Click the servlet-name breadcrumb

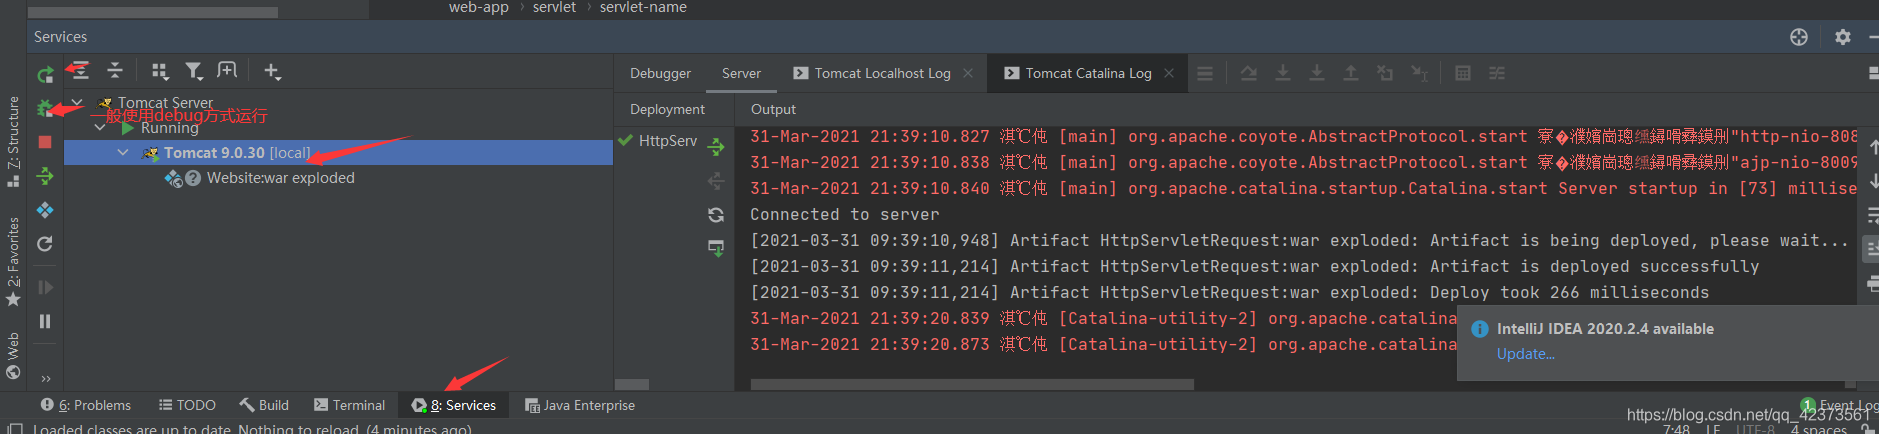click(x=643, y=7)
